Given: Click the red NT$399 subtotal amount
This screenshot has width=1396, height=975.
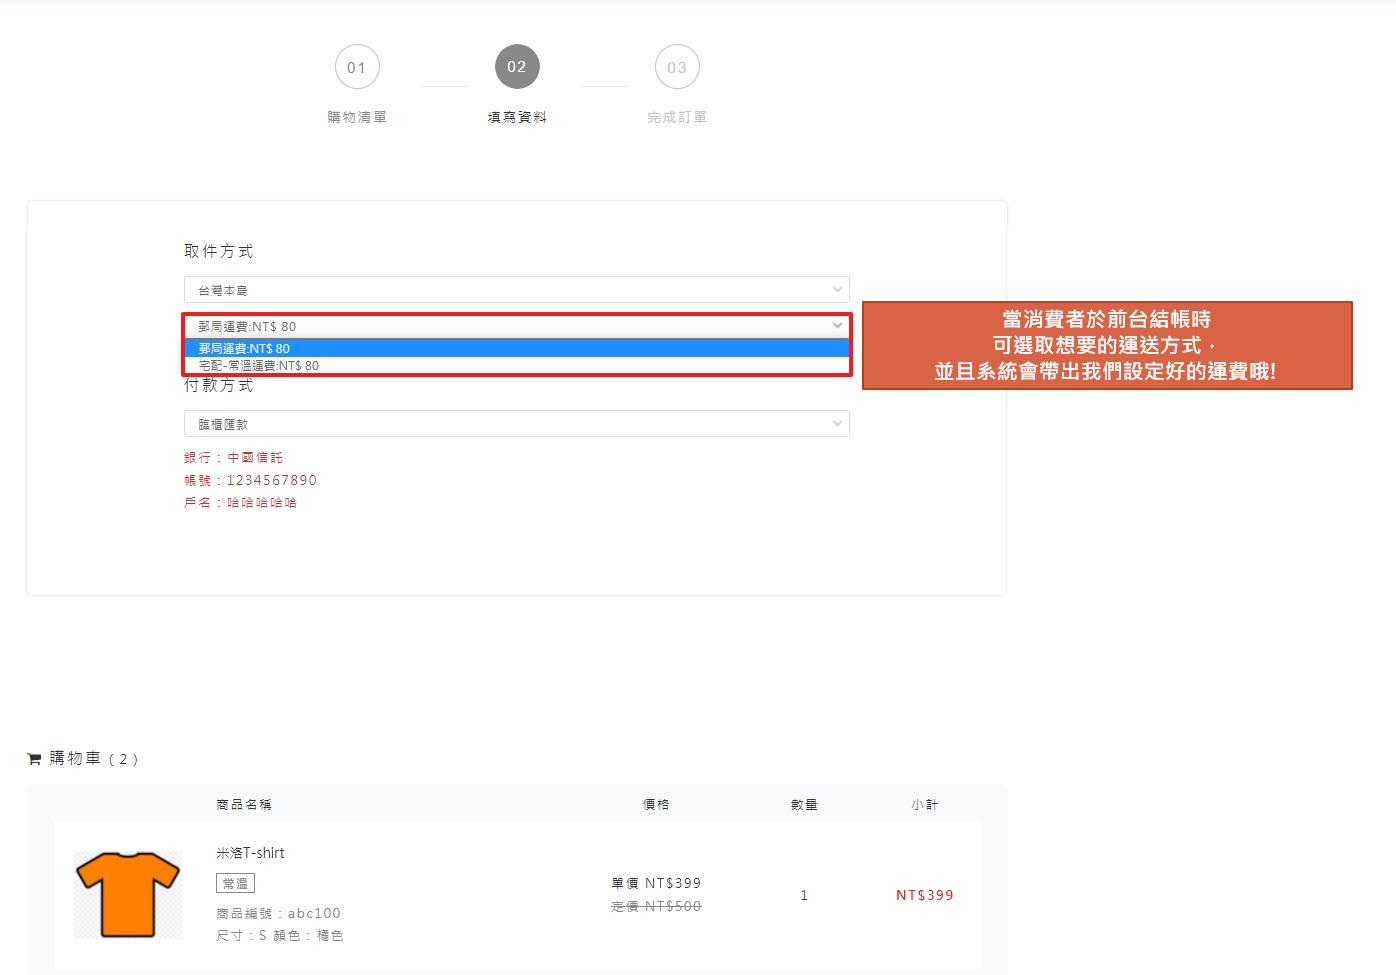Looking at the screenshot, I should (924, 895).
